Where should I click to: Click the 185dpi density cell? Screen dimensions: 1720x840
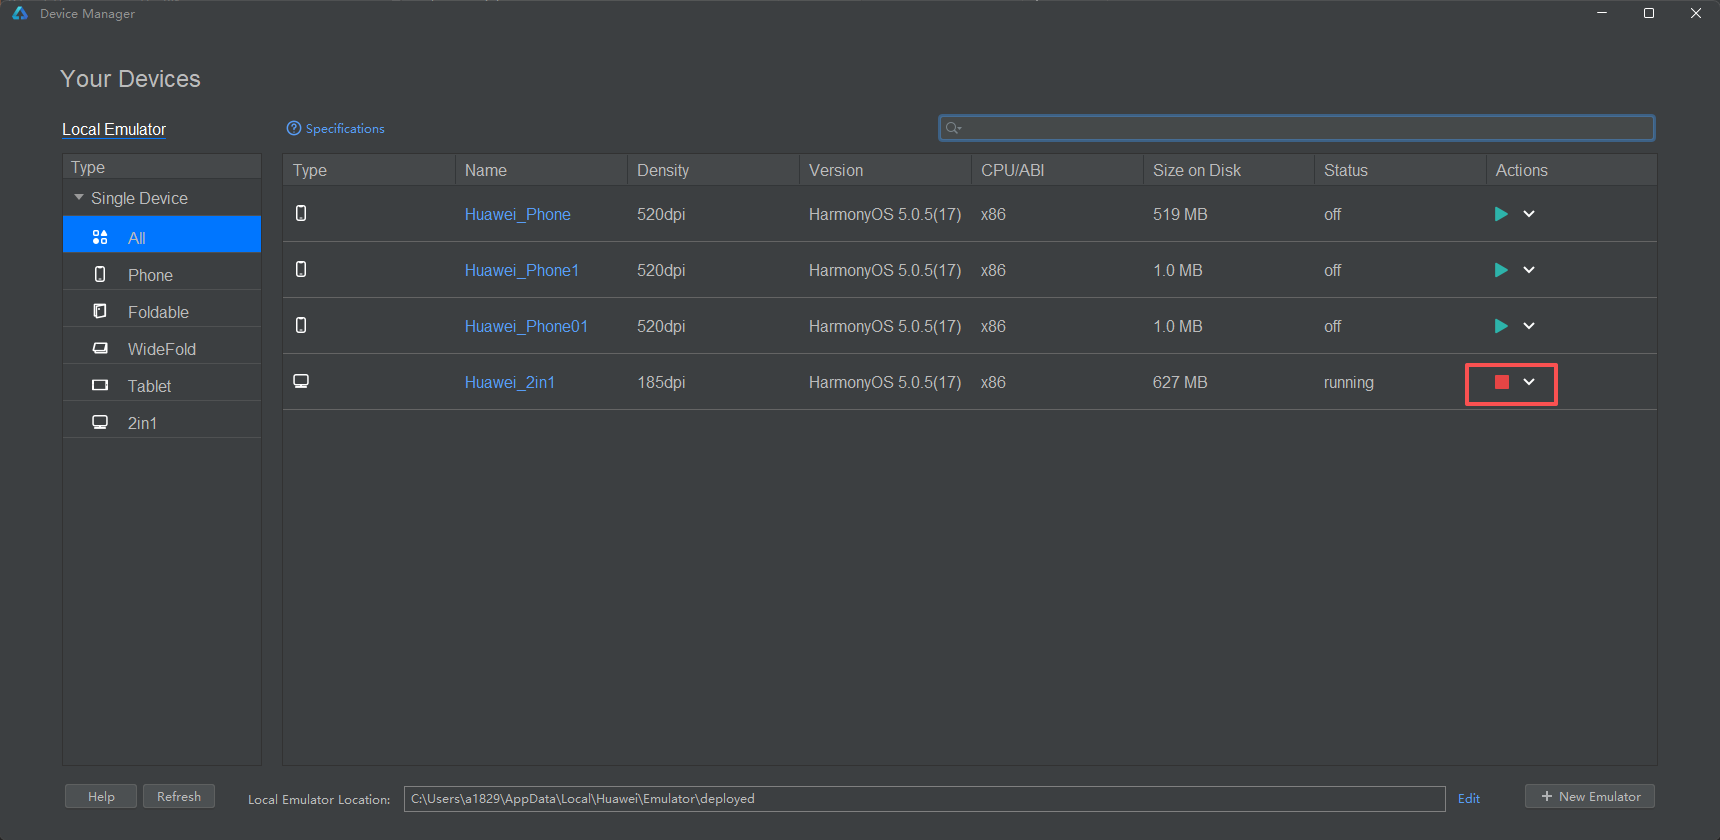(x=661, y=382)
